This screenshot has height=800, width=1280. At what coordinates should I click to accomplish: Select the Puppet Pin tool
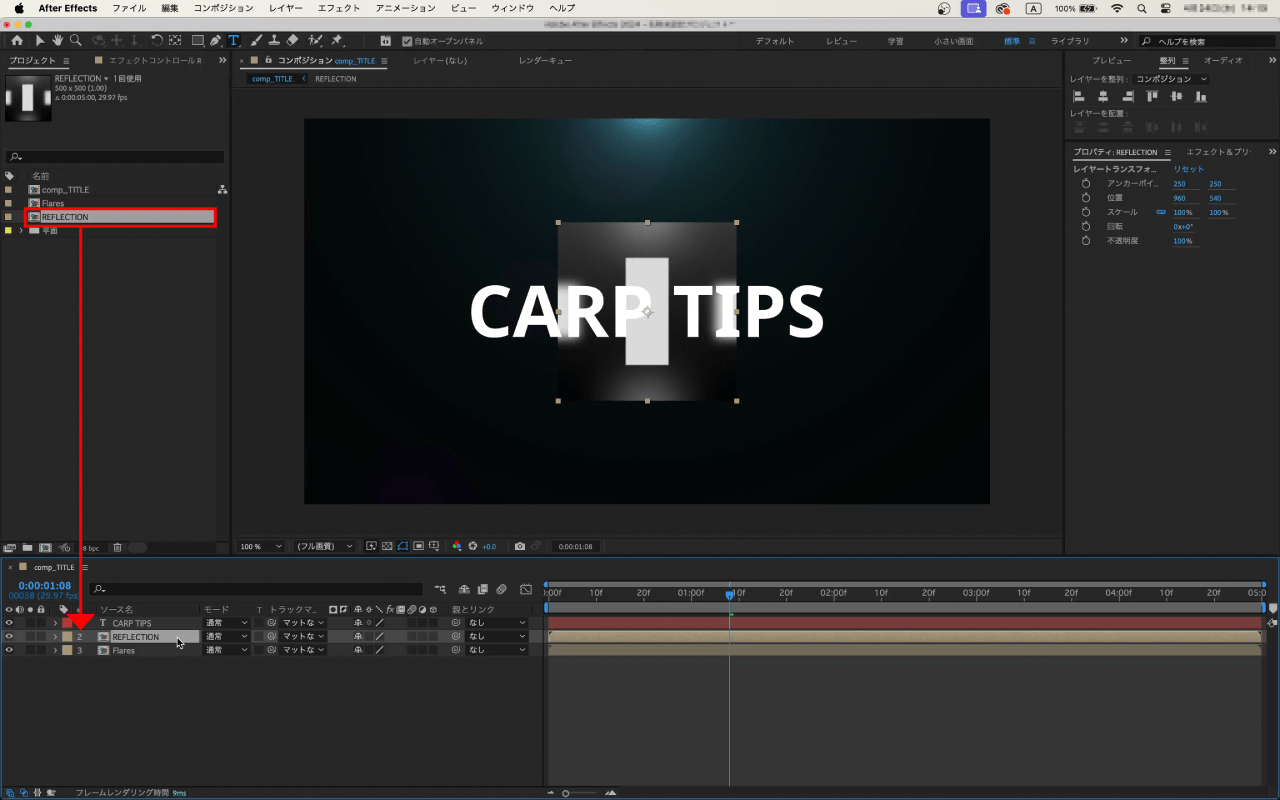tap(337, 41)
